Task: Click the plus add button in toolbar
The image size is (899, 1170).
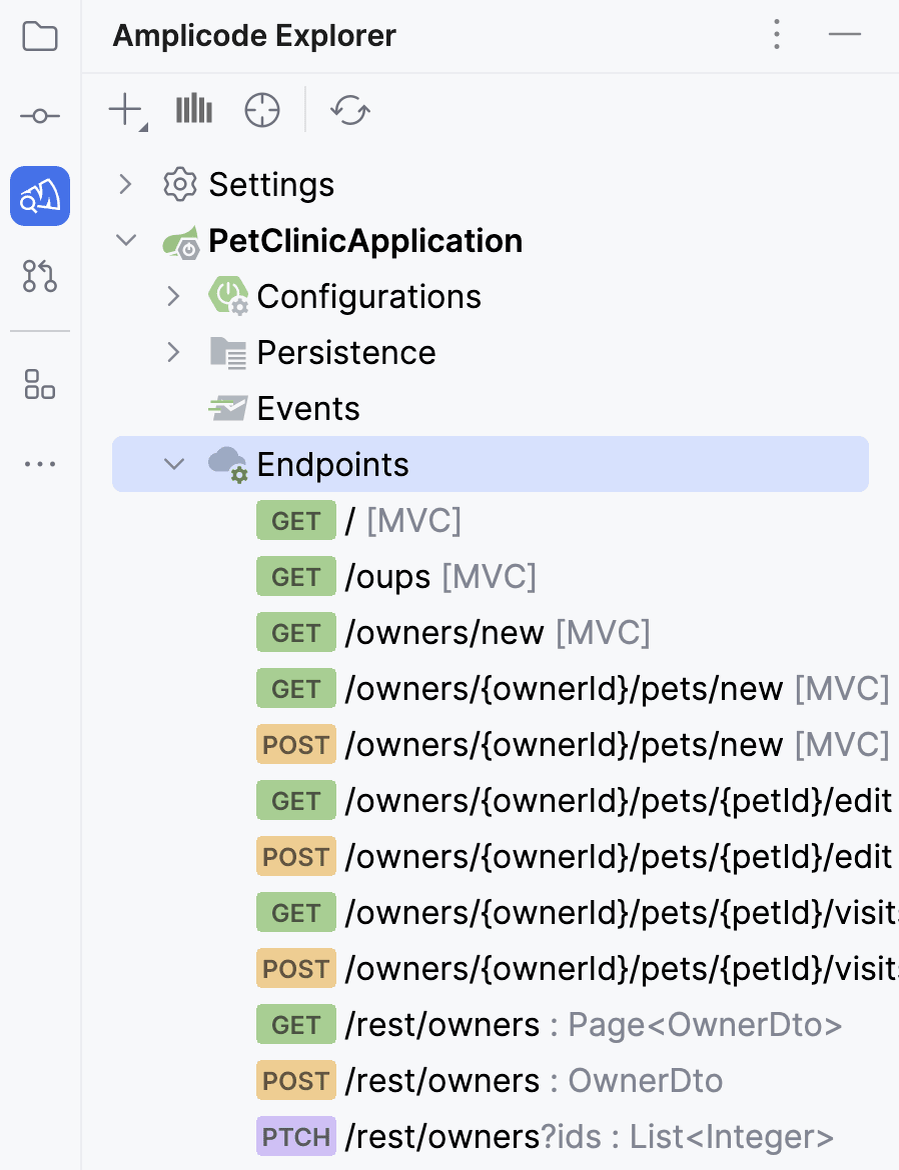Action: coord(126,110)
